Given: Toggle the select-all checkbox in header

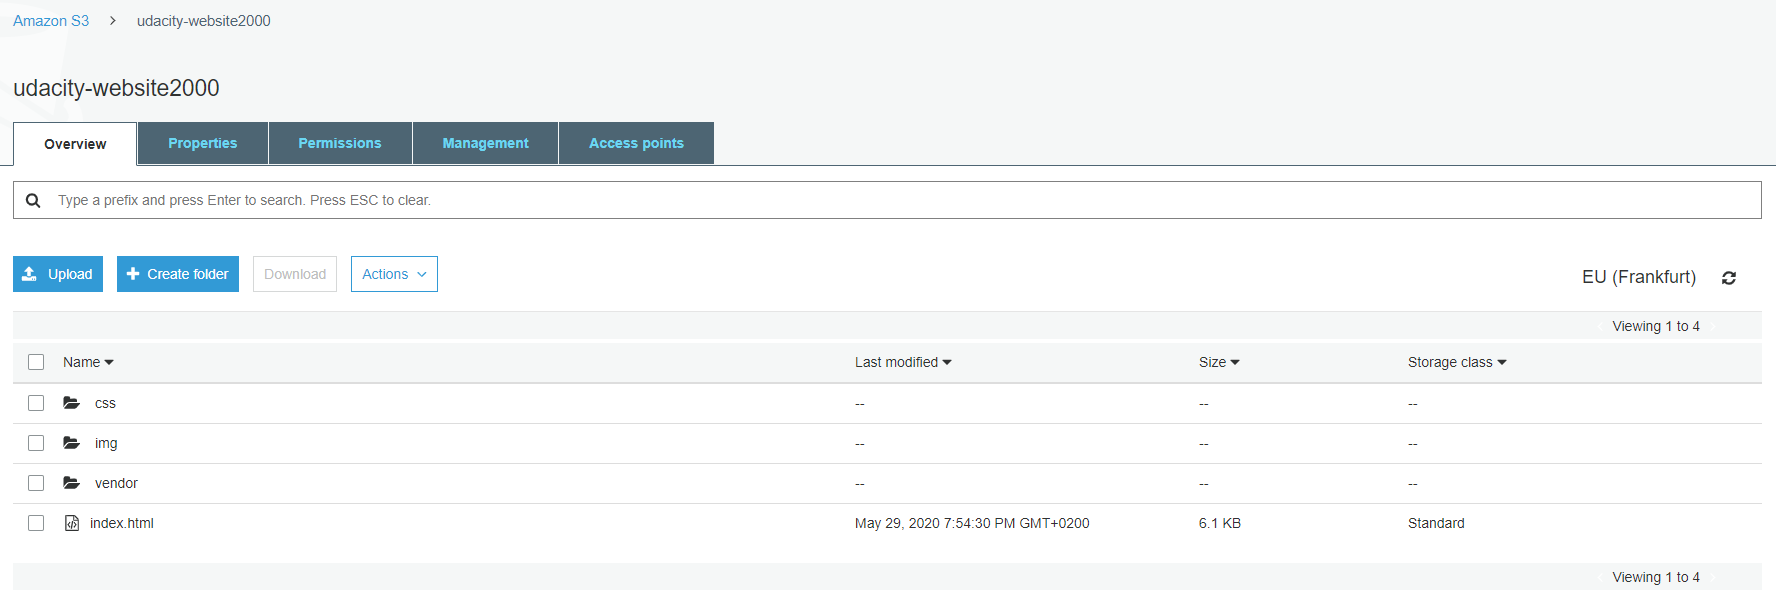Looking at the screenshot, I should click(36, 362).
